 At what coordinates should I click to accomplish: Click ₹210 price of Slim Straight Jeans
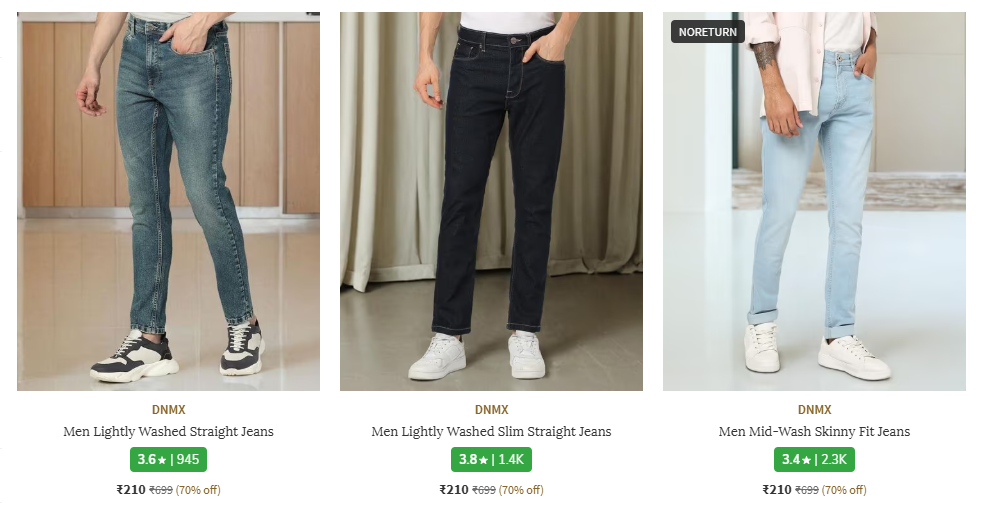(454, 490)
